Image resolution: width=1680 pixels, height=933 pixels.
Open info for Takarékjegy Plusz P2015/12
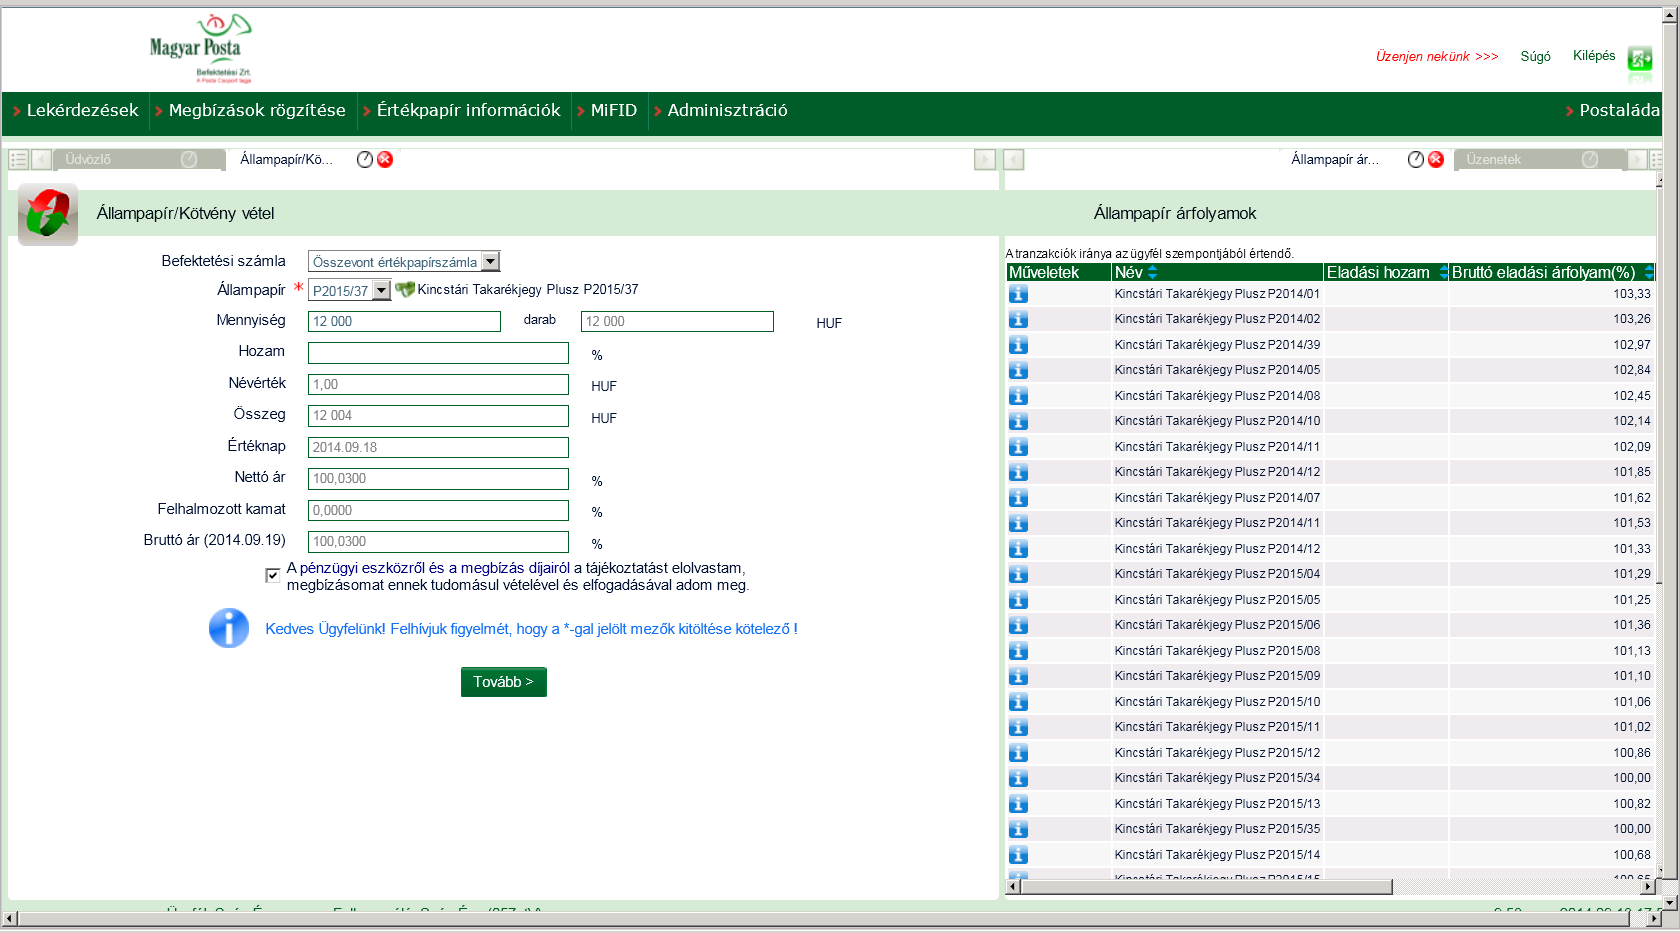point(1018,753)
